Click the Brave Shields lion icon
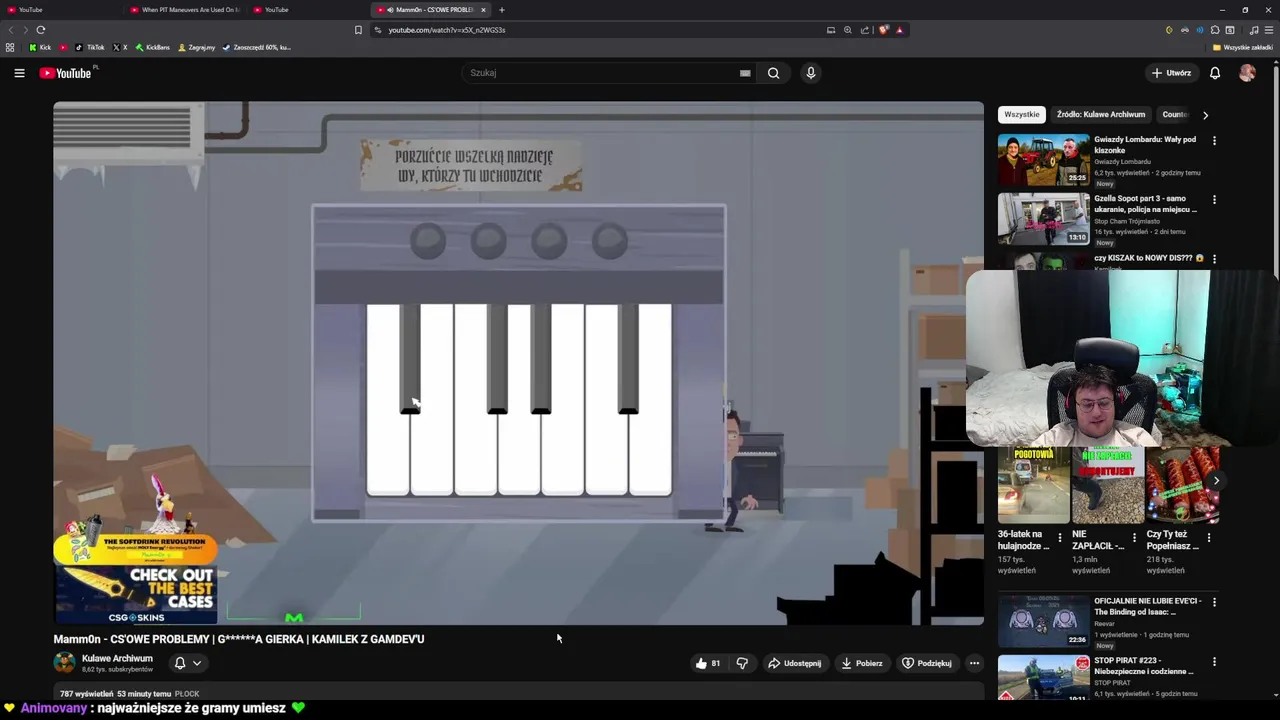This screenshot has height=720, width=1280. 884,30
